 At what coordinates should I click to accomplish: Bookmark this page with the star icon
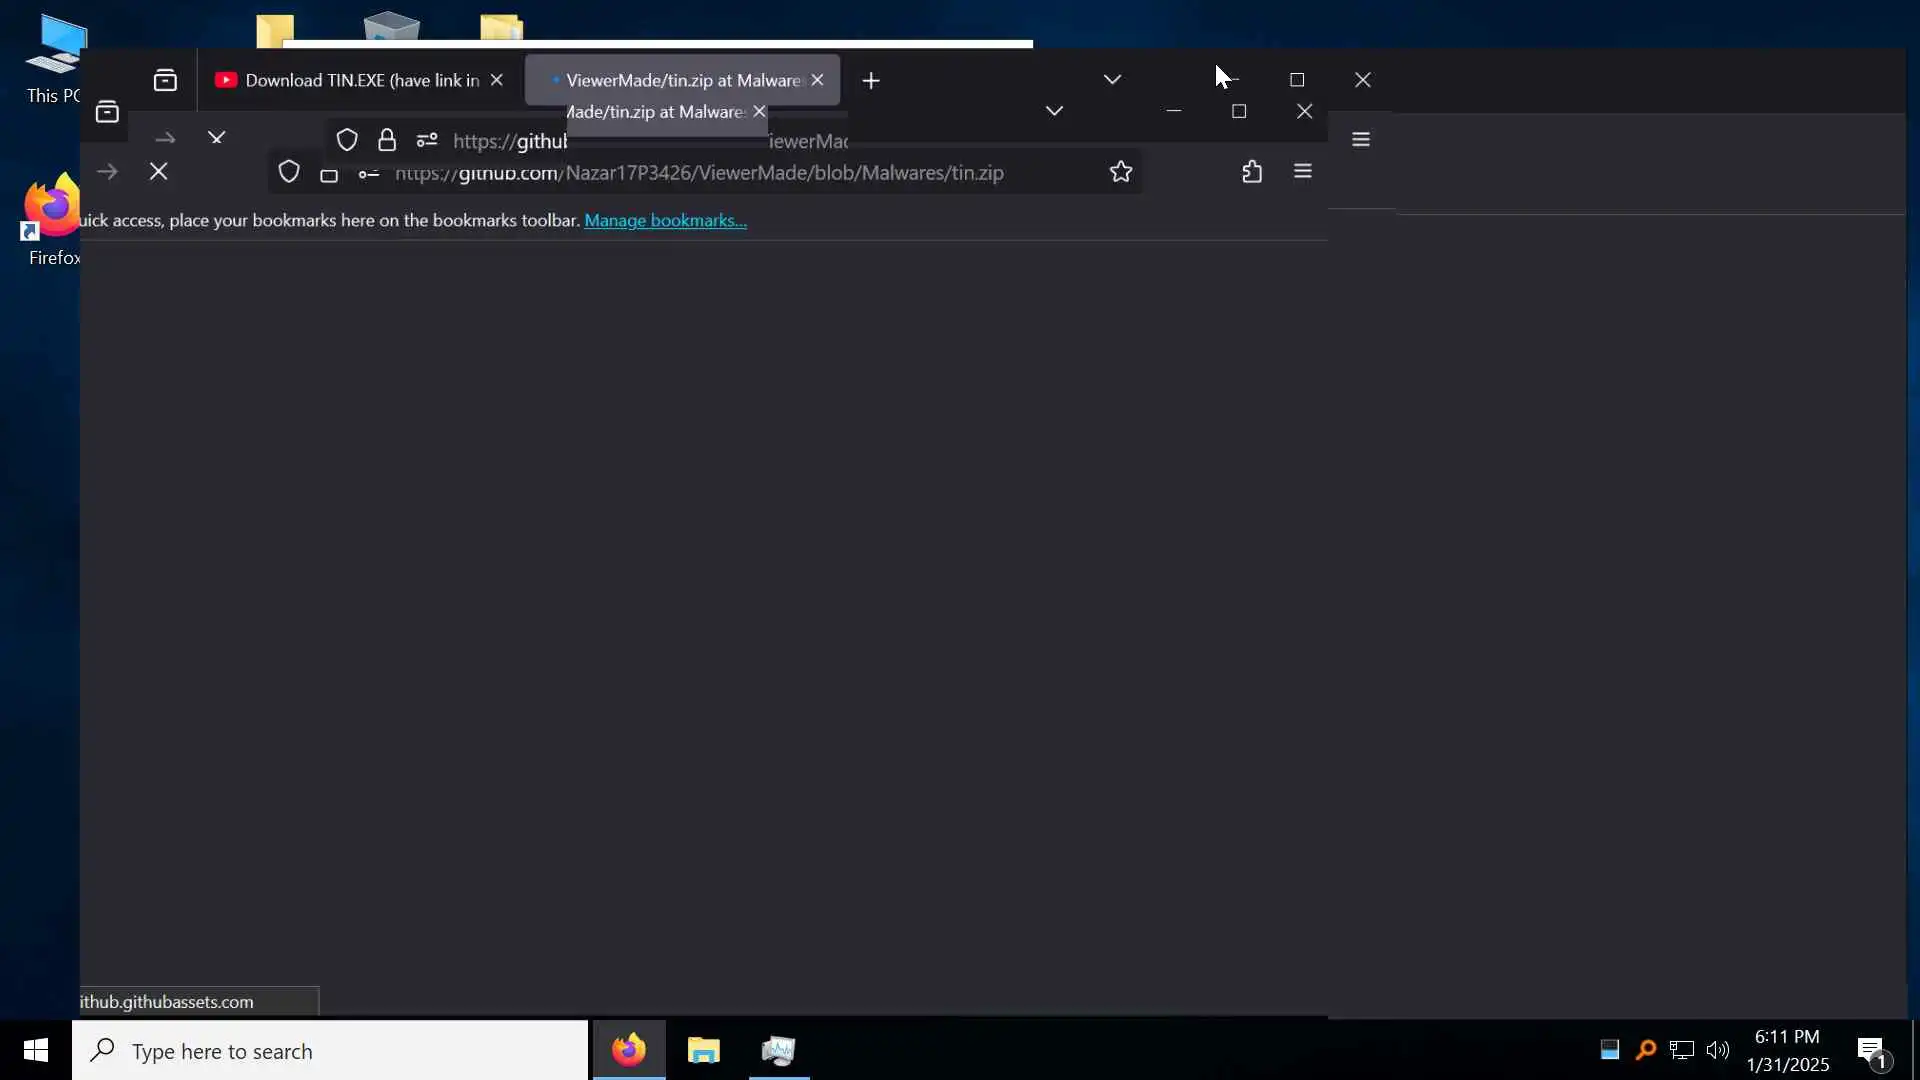(1120, 172)
